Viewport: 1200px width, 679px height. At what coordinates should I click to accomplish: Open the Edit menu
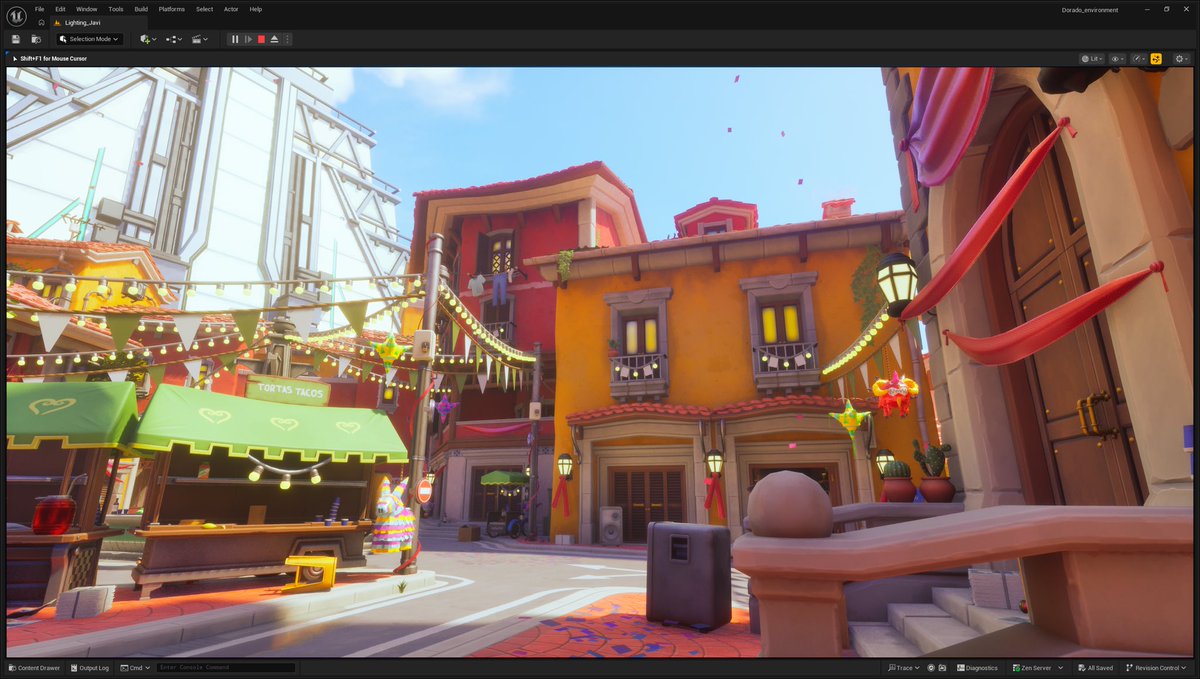60,9
